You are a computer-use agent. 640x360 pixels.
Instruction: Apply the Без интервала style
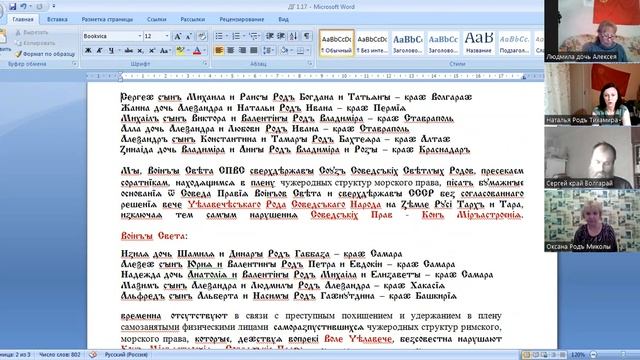click(x=372, y=43)
